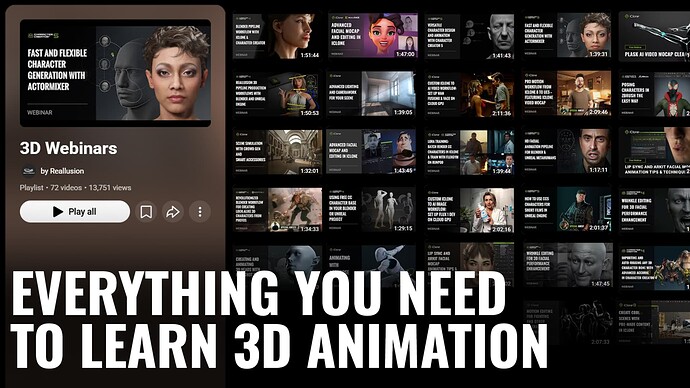Open Custom iClone to AI Video, 2:11:36

point(470,94)
